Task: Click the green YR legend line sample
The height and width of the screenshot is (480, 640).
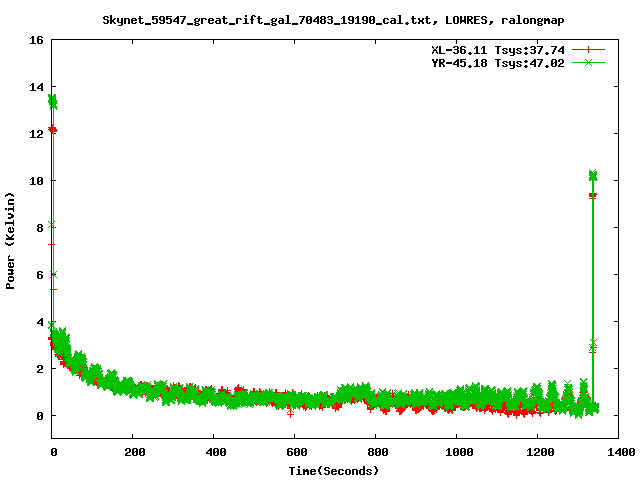Action: pos(588,62)
